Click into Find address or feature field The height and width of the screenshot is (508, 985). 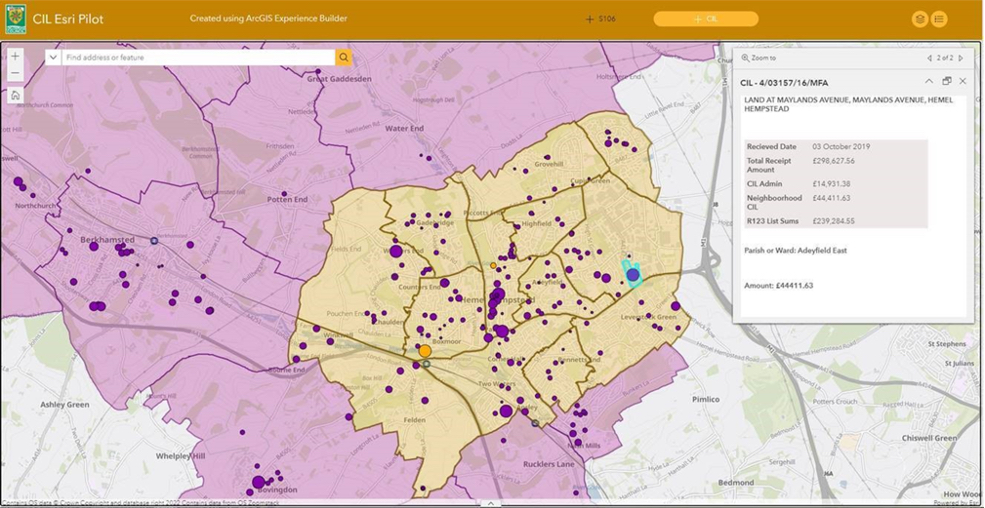195,58
